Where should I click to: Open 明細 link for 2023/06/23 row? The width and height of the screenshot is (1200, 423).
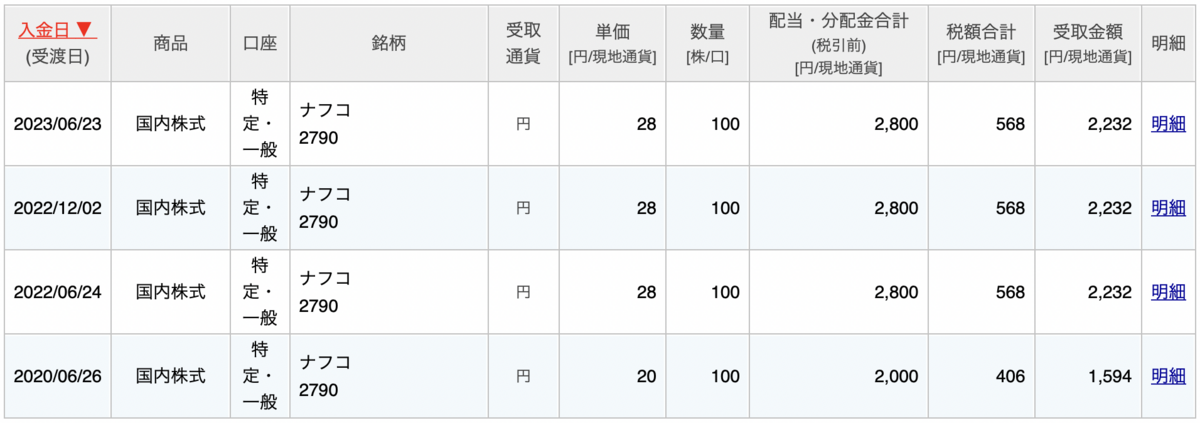coord(1168,124)
